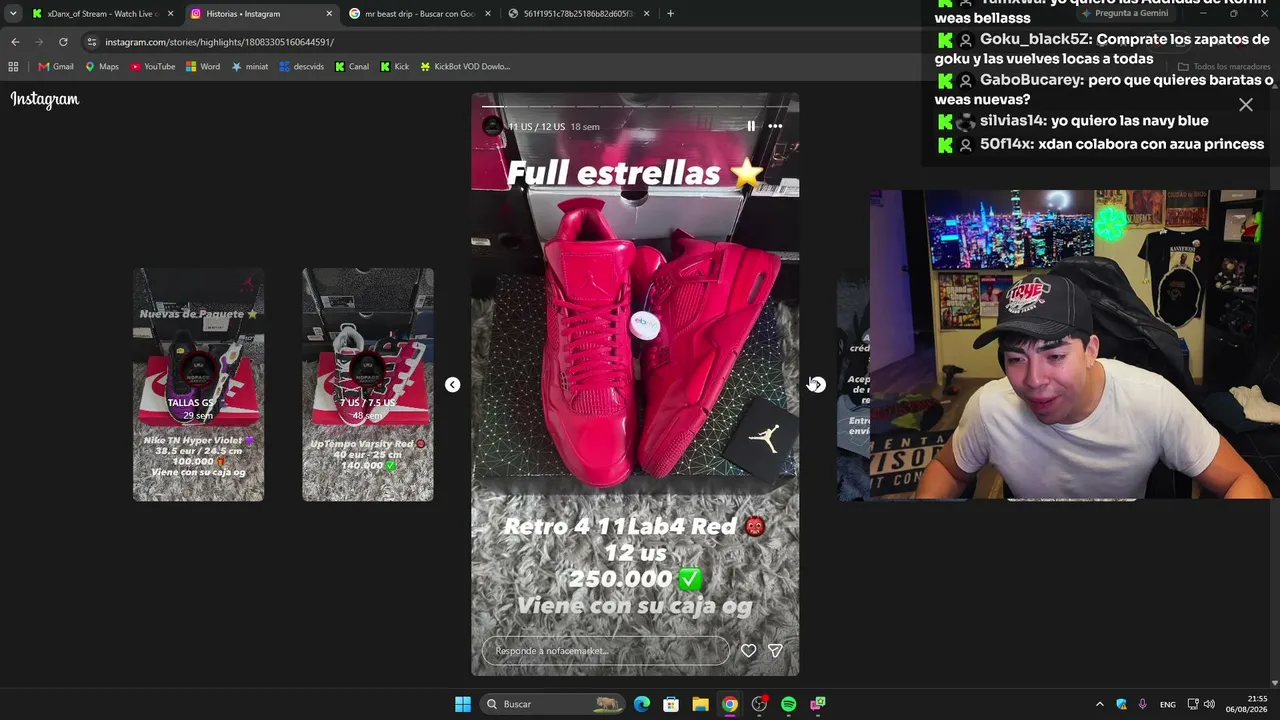
Task: Open the Windows Start menu
Action: click(x=463, y=704)
